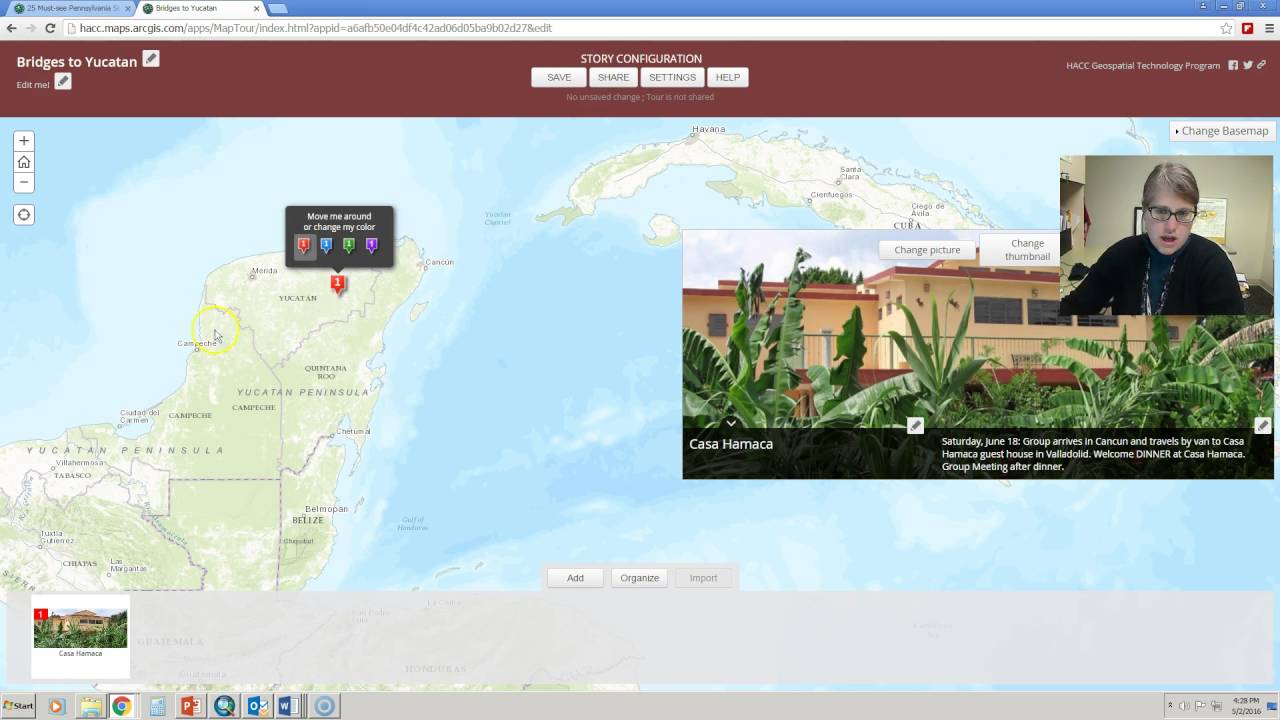Open Outlook from taskbar
1280x720 pixels.
pyautogui.click(x=257, y=706)
